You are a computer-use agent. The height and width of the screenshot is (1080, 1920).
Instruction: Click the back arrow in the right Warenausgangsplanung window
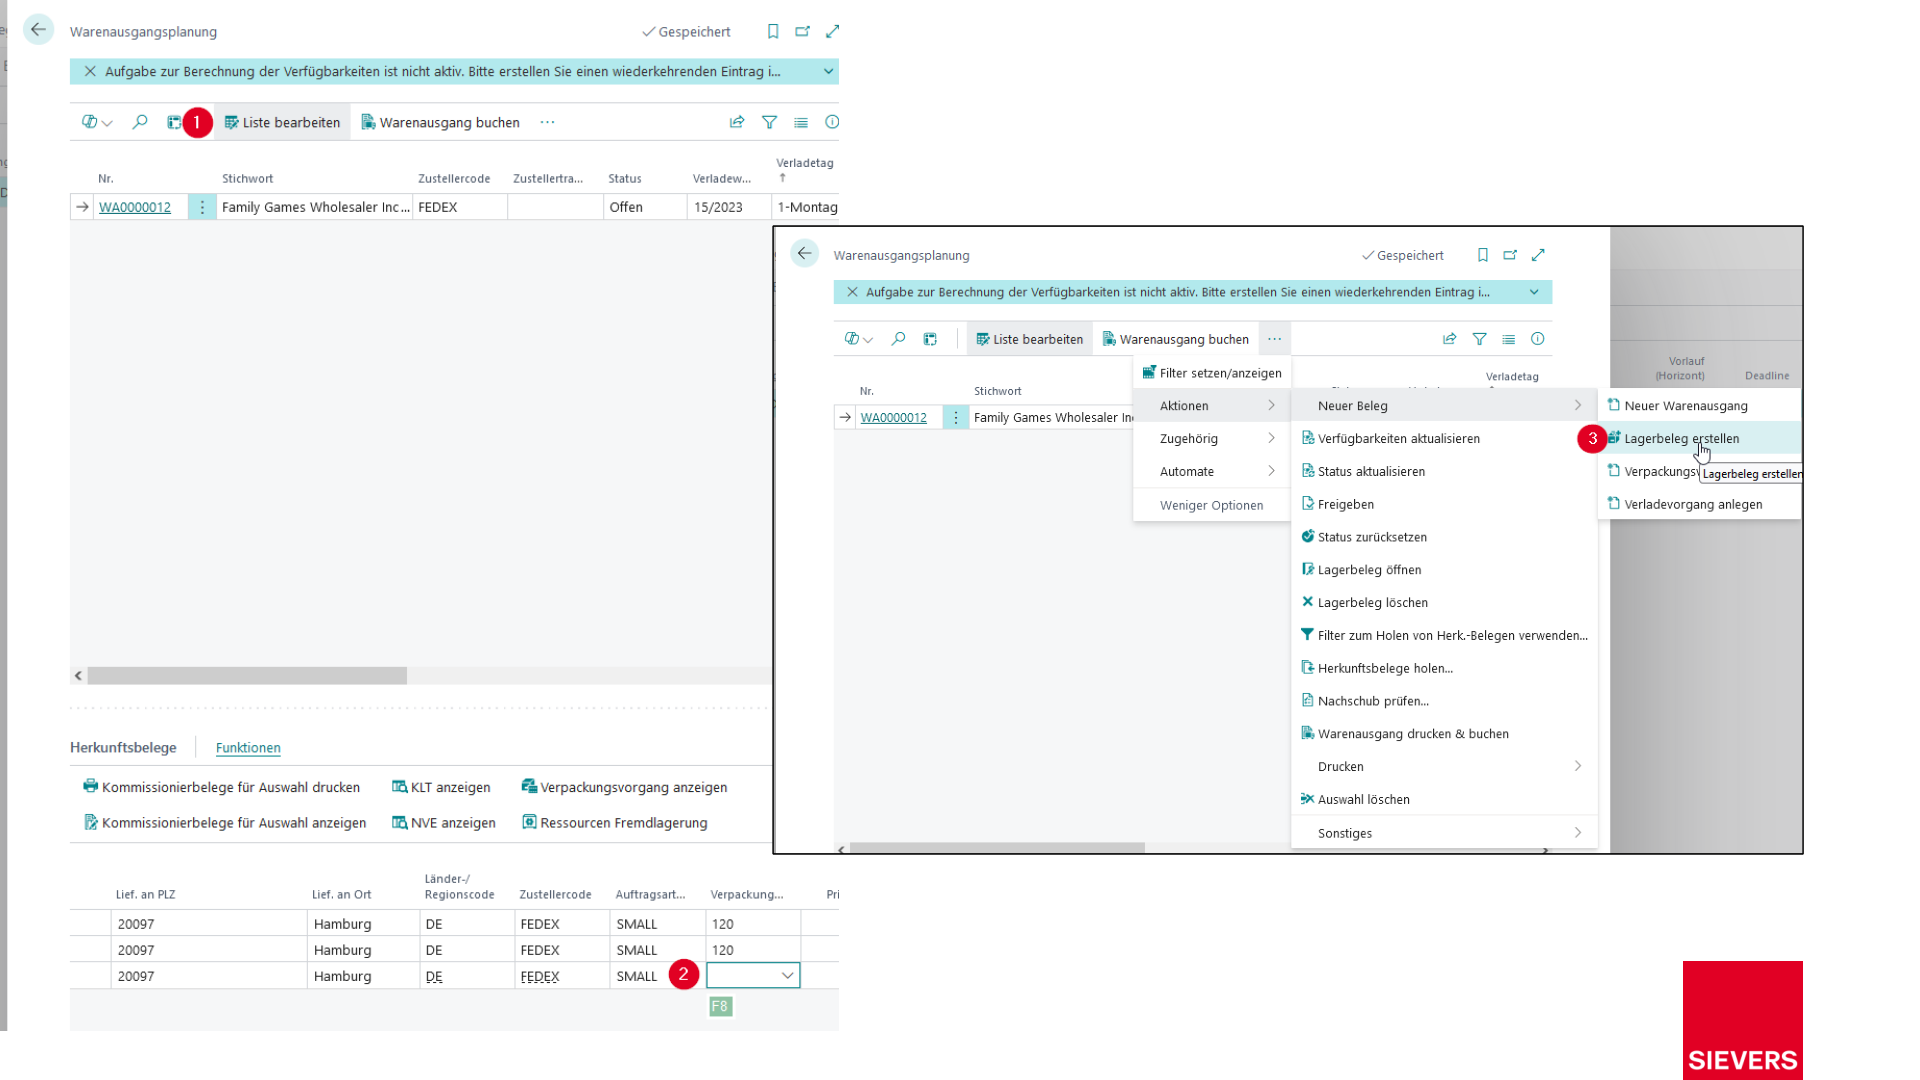(804, 254)
